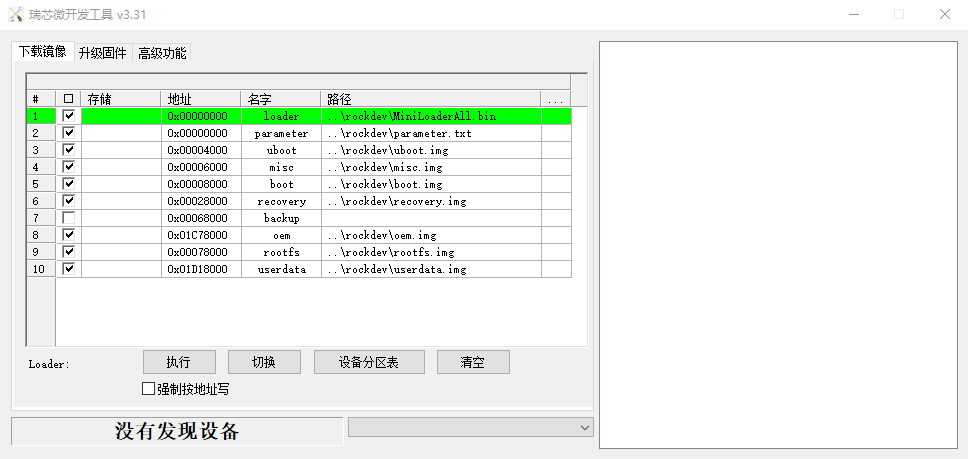
Task: Select the MiniLoaderAll.bin path cell
Action: [x=431, y=116]
